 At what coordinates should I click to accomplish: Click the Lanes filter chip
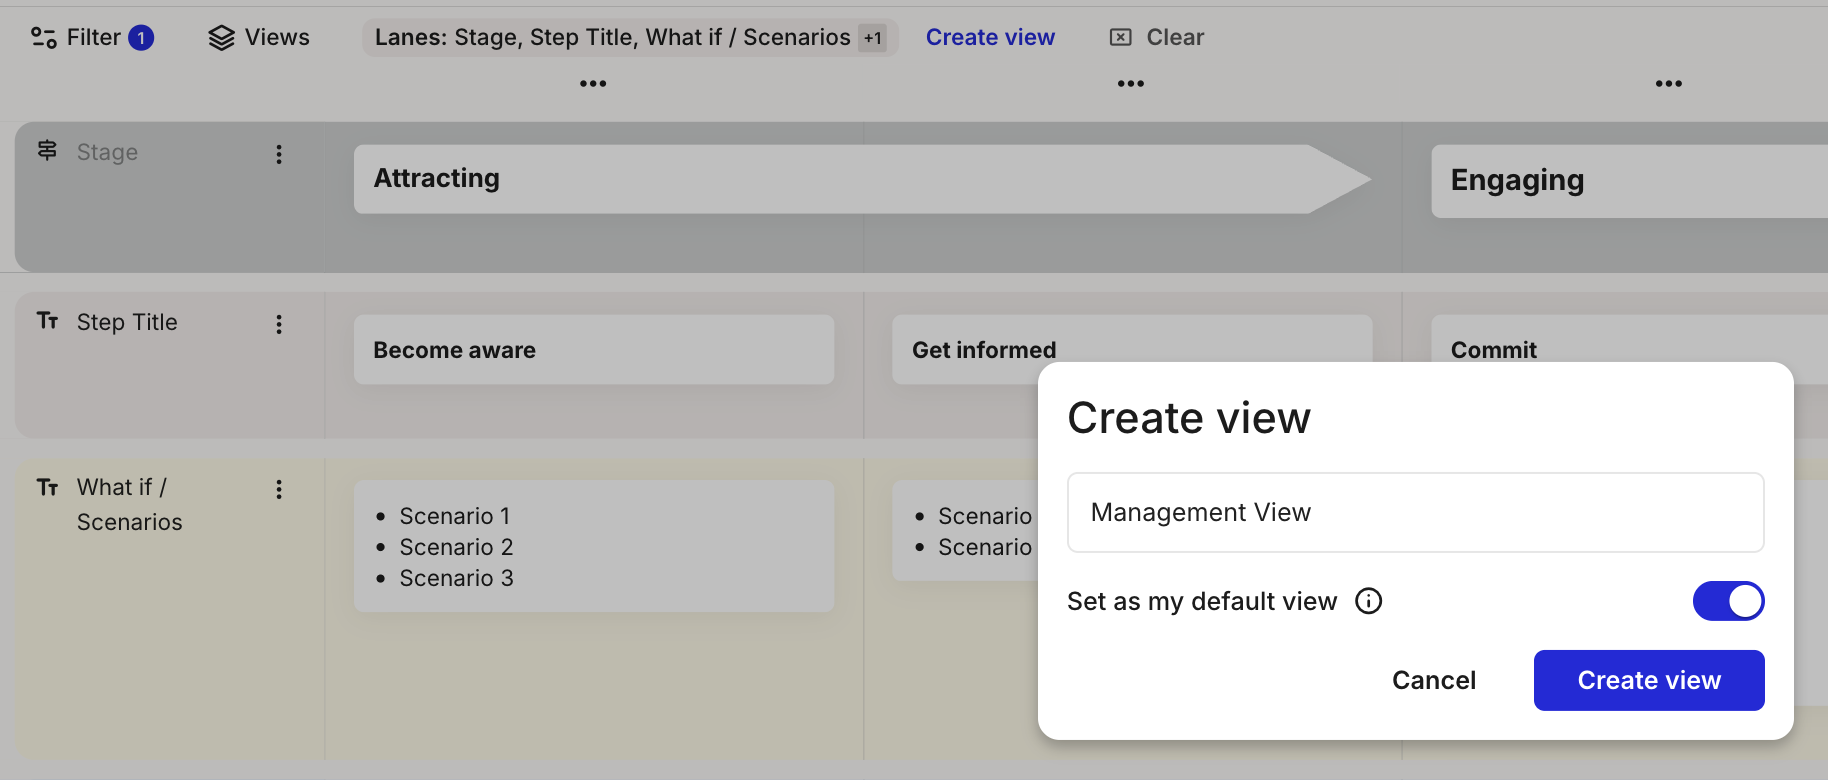pyautogui.click(x=611, y=38)
